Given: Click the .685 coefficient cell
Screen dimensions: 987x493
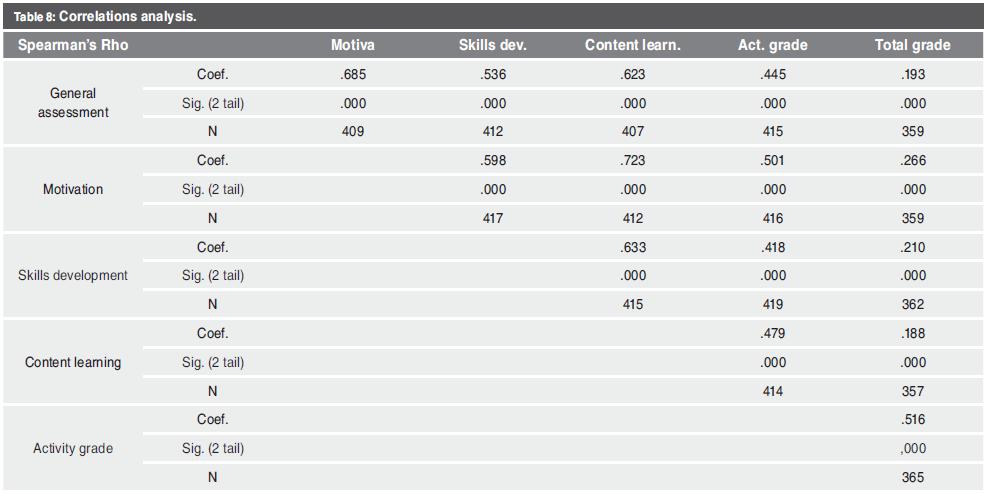Looking at the screenshot, I should (352, 74).
